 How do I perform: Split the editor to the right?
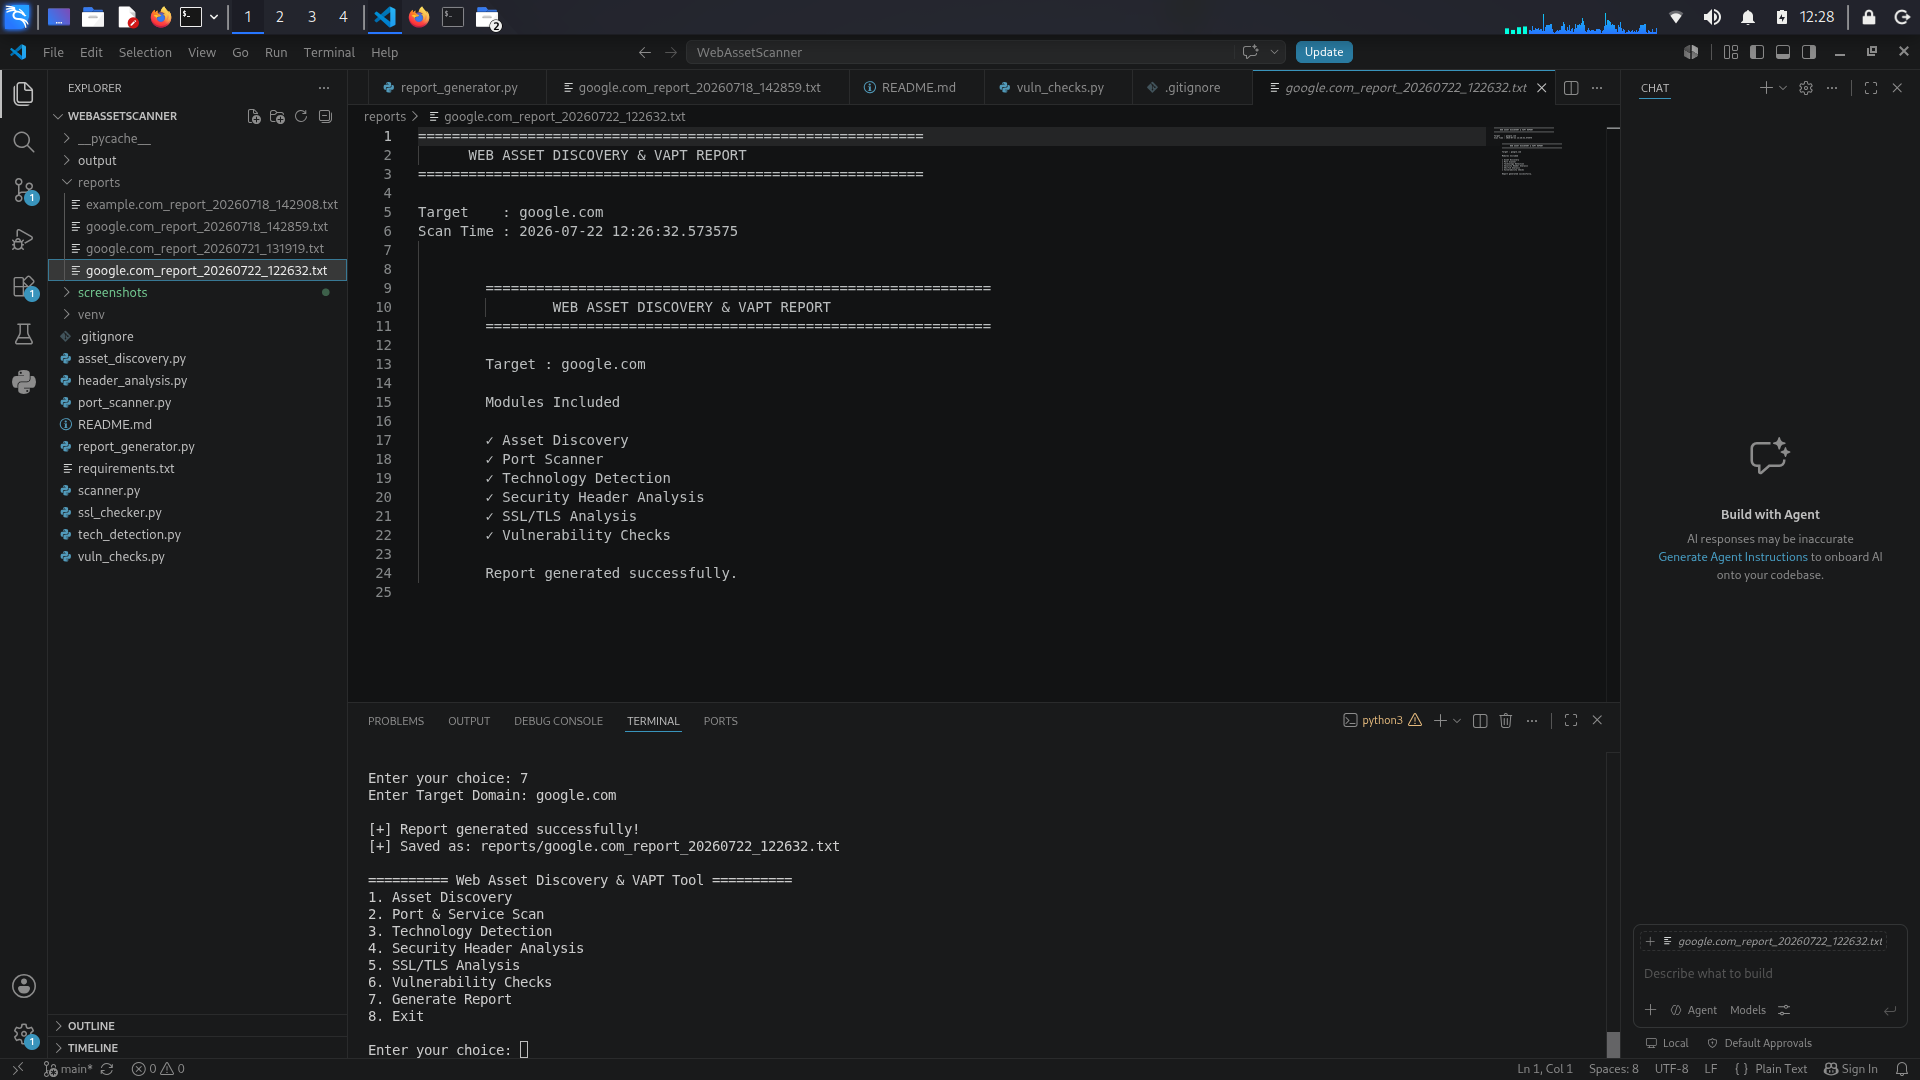(1571, 88)
